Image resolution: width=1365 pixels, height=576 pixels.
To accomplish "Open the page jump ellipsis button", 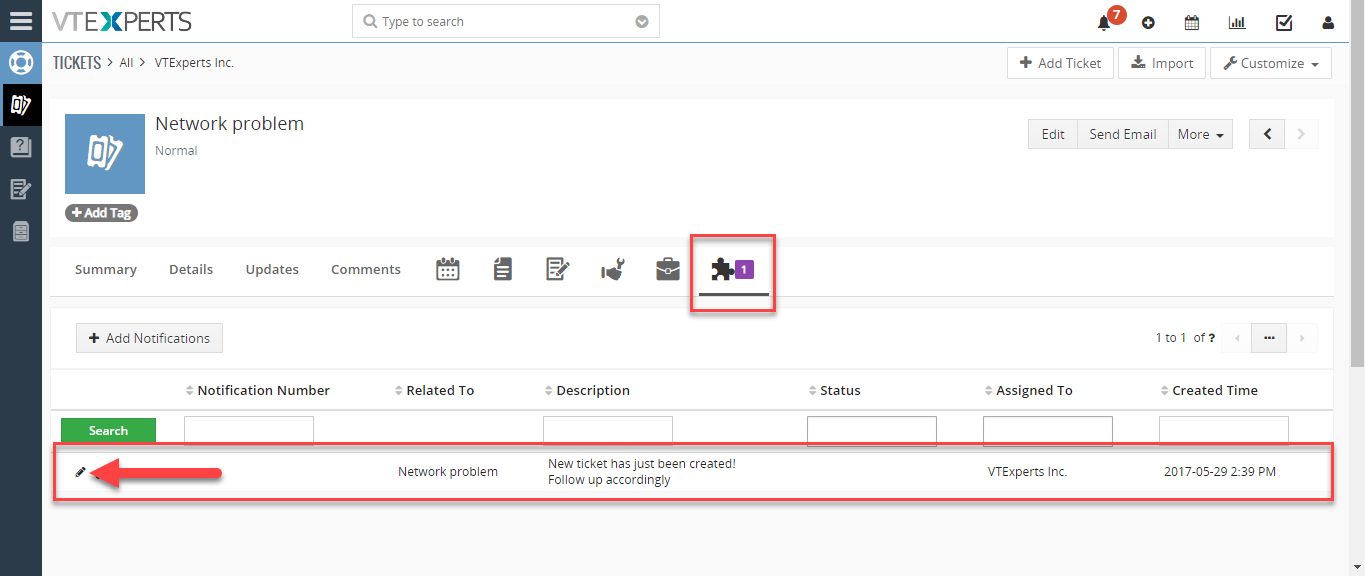I will 1269,338.
